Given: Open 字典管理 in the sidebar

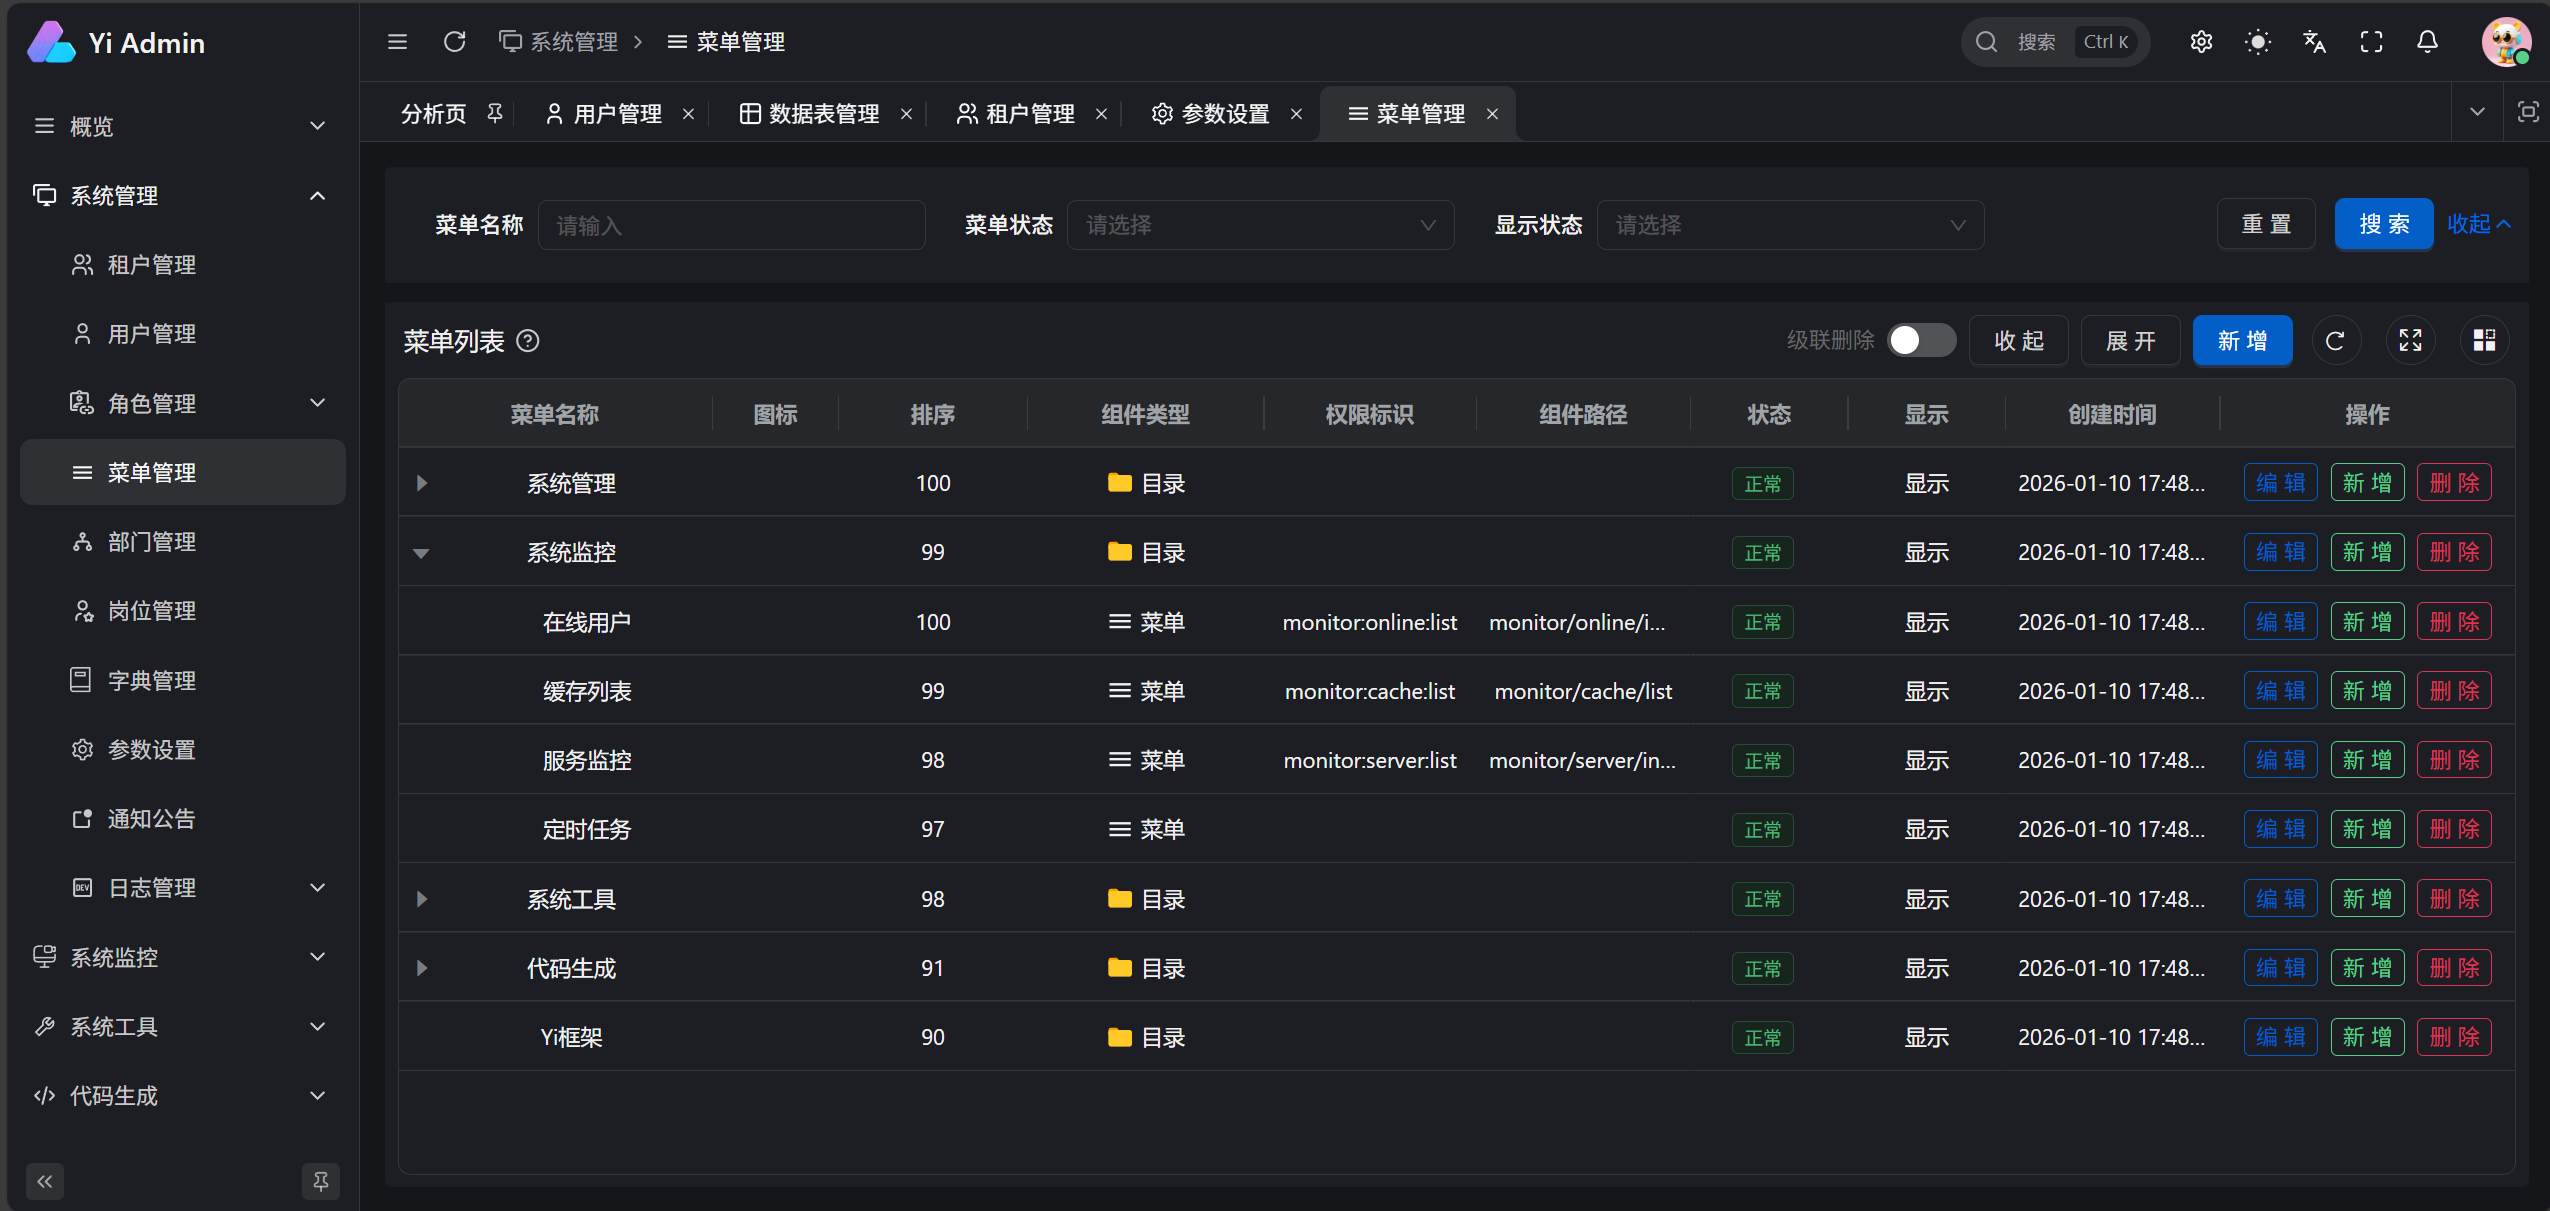Looking at the screenshot, I should pyautogui.click(x=152, y=681).
